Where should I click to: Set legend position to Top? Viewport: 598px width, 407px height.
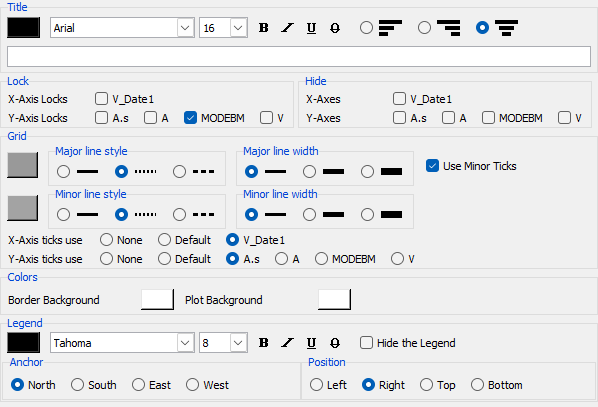point(426,385)
